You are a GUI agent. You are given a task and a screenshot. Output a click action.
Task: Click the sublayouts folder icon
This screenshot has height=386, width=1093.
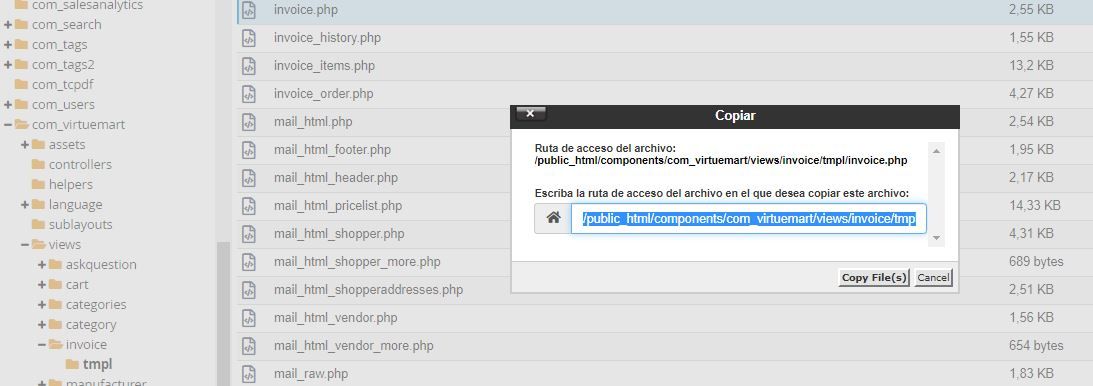tap(38, 224)
